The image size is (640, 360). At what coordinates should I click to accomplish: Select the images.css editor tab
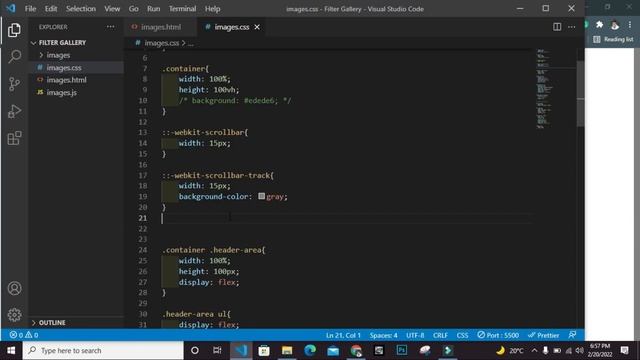tap(231, 27)
